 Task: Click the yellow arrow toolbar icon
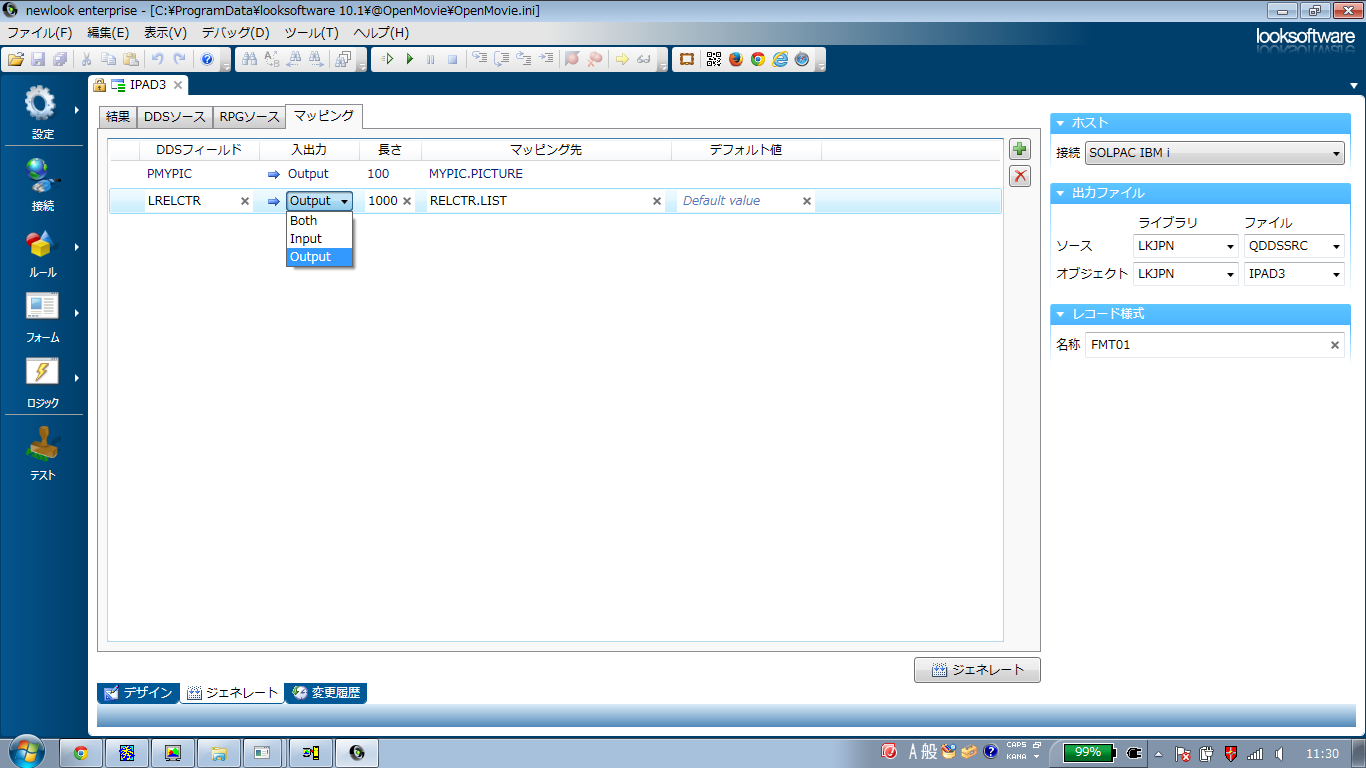pyautogui.click(x=622, y=59)
